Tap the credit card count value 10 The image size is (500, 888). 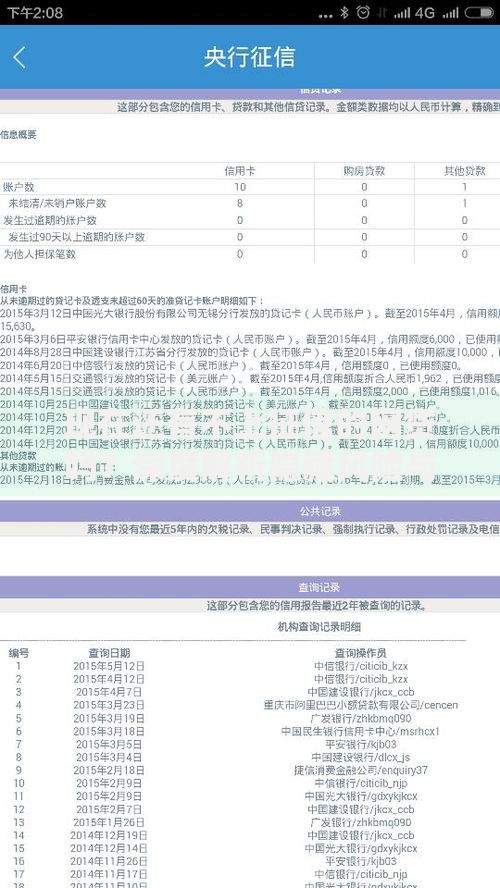pyautogui.click(x=240, y=186)
